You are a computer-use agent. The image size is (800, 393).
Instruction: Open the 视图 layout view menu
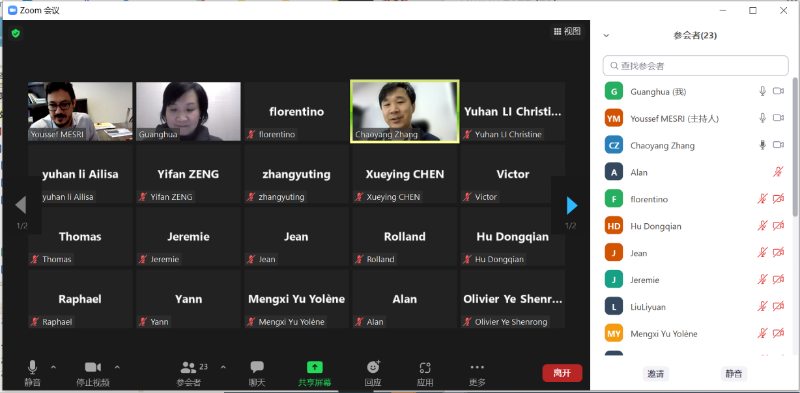click(567, 31)
